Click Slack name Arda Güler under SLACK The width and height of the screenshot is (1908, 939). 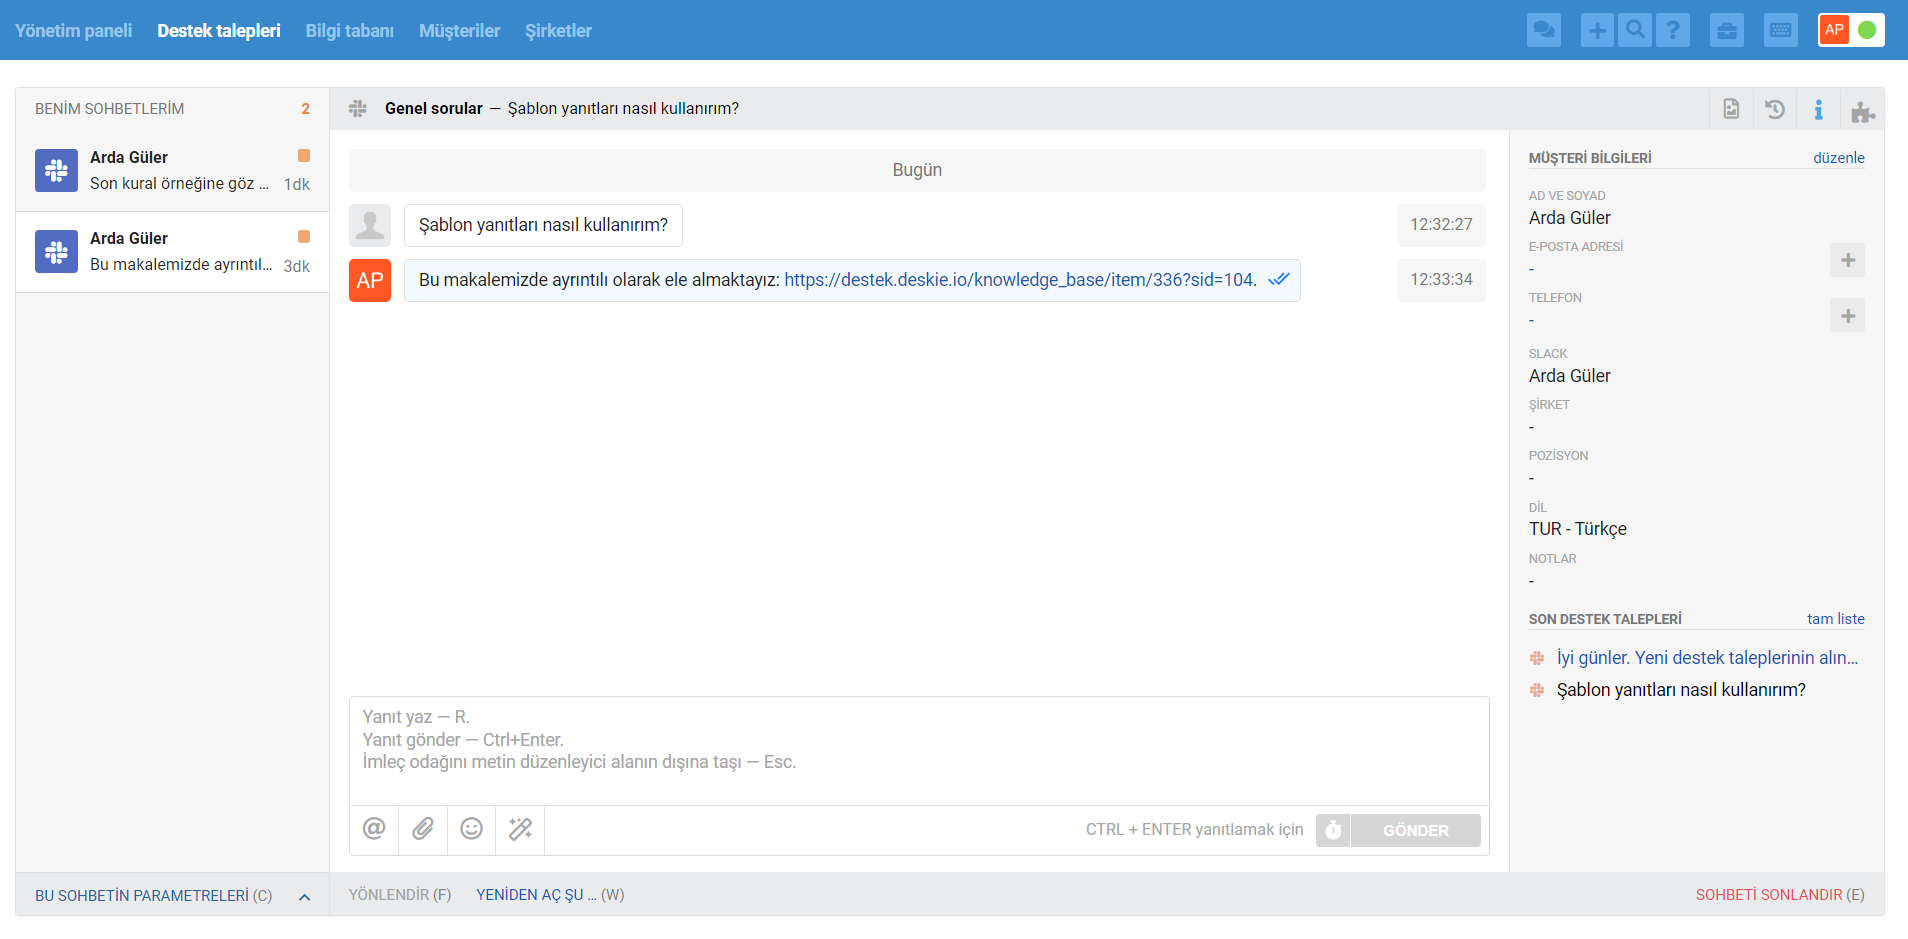1570,376
